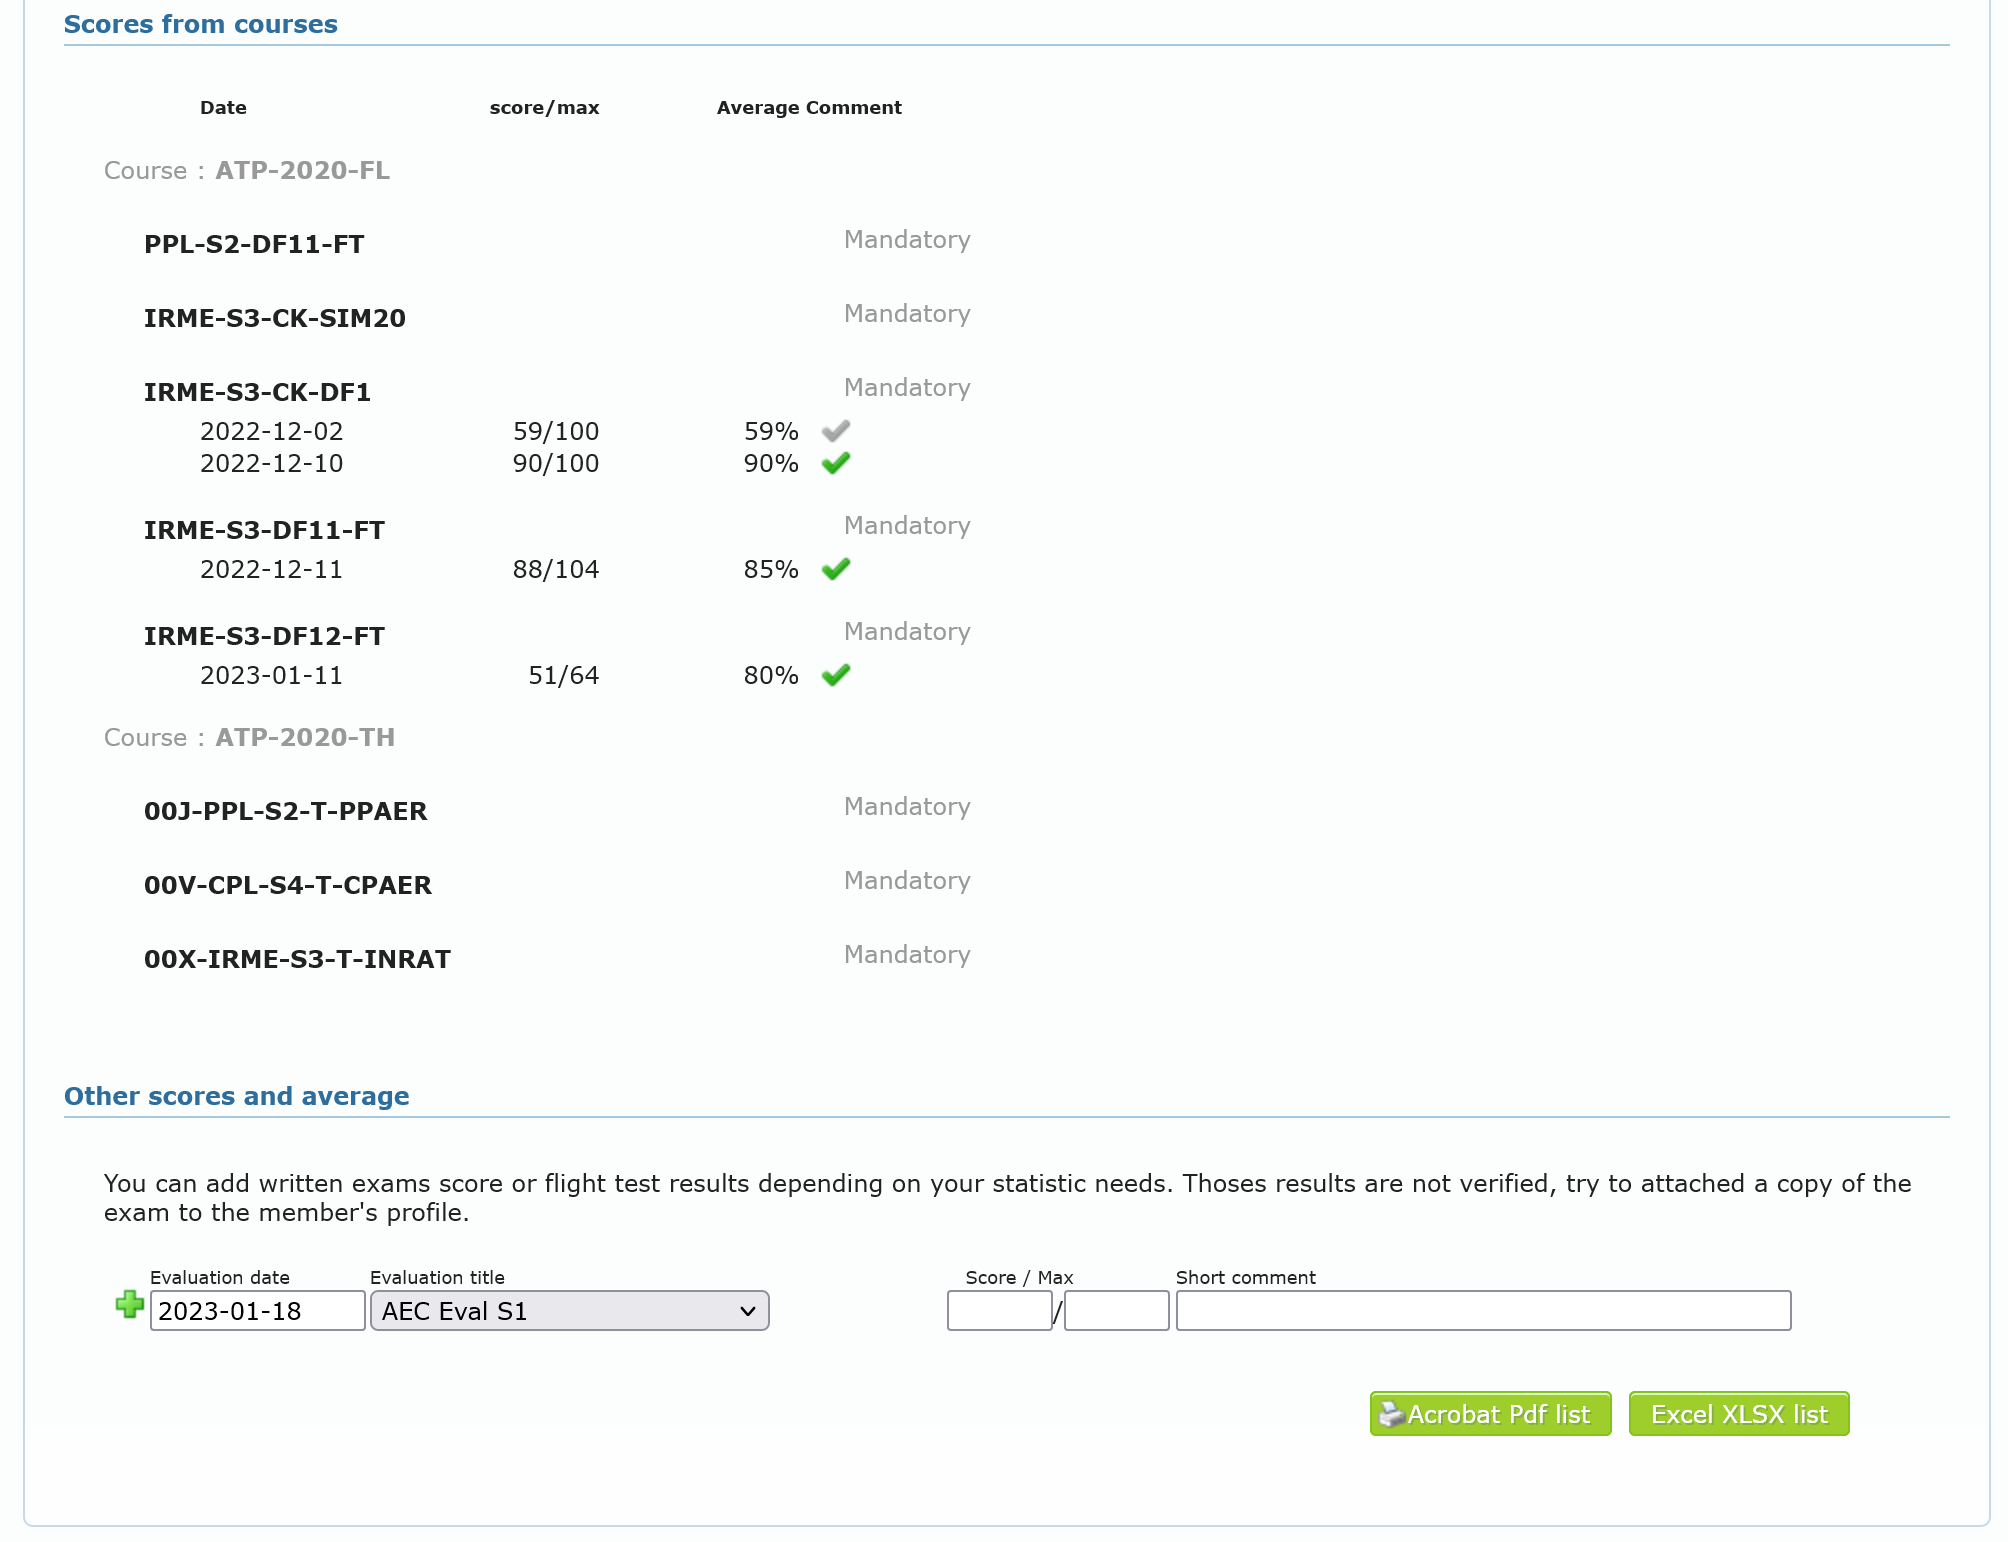Open the IRME-S3-DF11-FT lesson entry

coord(264,530)
